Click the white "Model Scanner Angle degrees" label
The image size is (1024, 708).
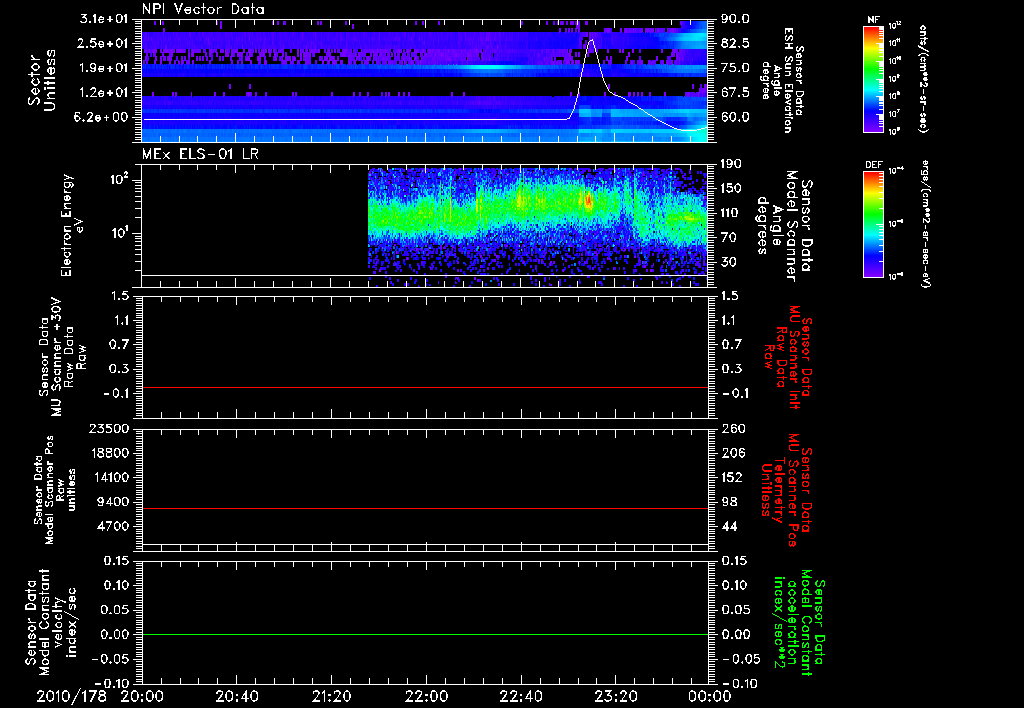pos(784,225)
